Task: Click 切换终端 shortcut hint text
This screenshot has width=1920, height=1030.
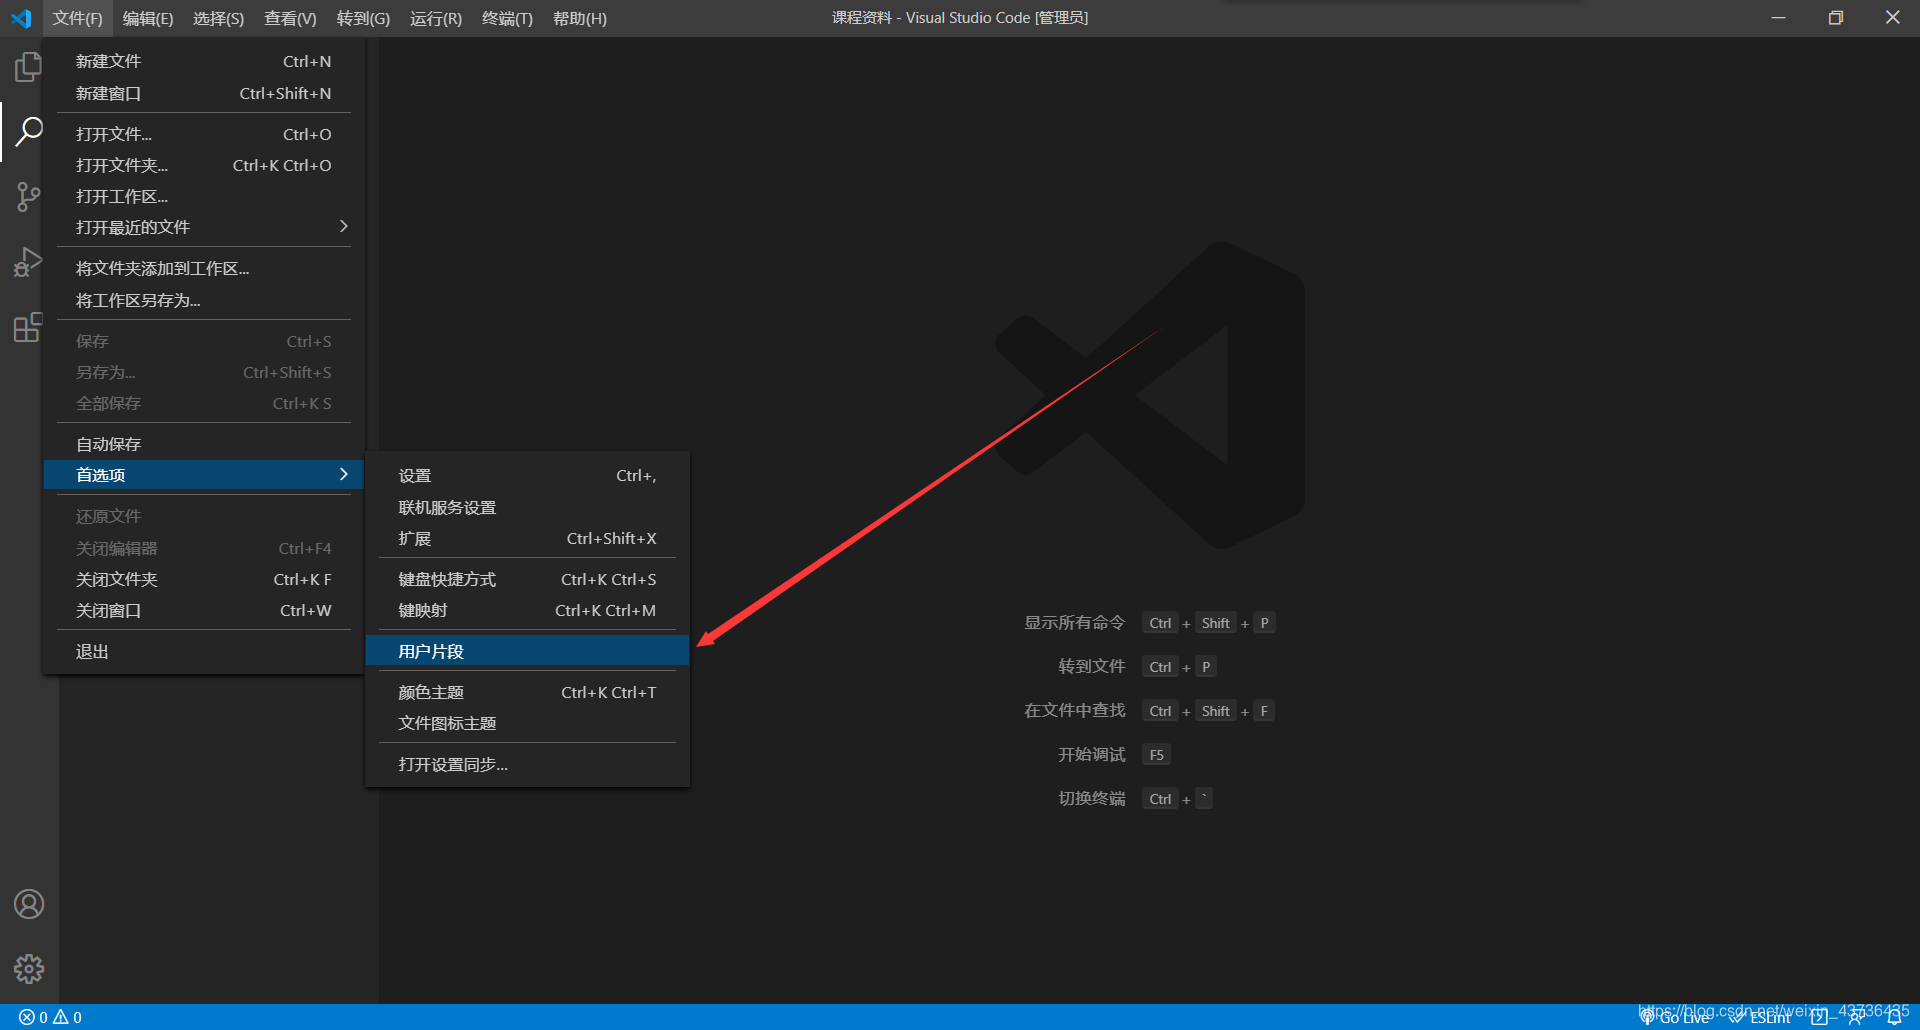Action: point(1091,798)
